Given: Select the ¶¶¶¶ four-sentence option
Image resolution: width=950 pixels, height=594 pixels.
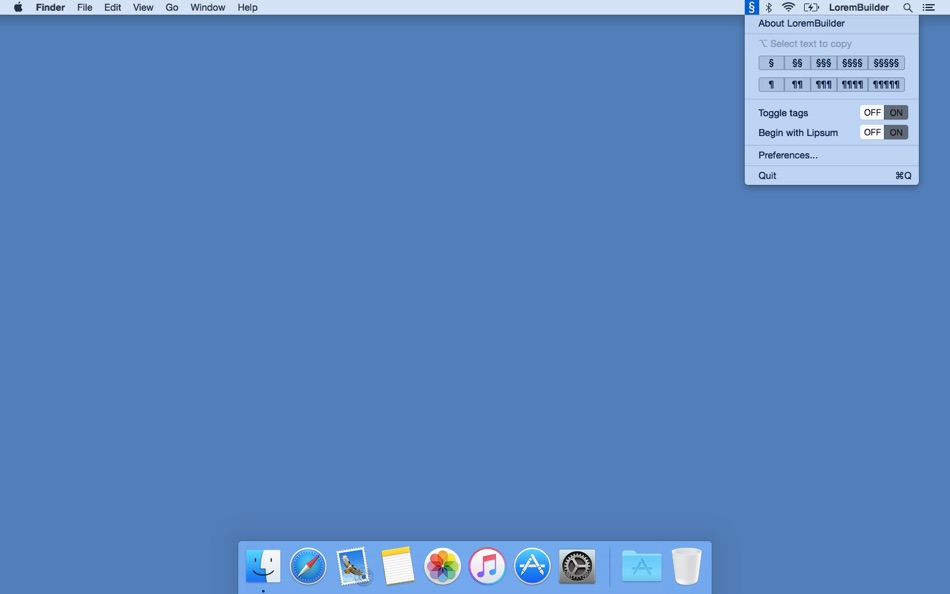Looking at the screenshot, I should tap(852, 84).
